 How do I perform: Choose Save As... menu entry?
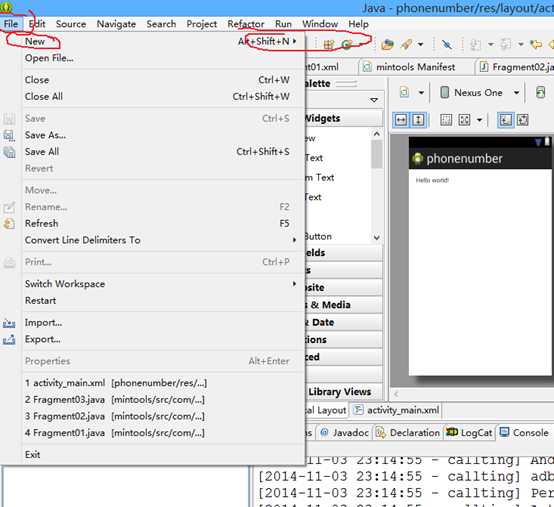pyautogui.click(x=164, y=135)
